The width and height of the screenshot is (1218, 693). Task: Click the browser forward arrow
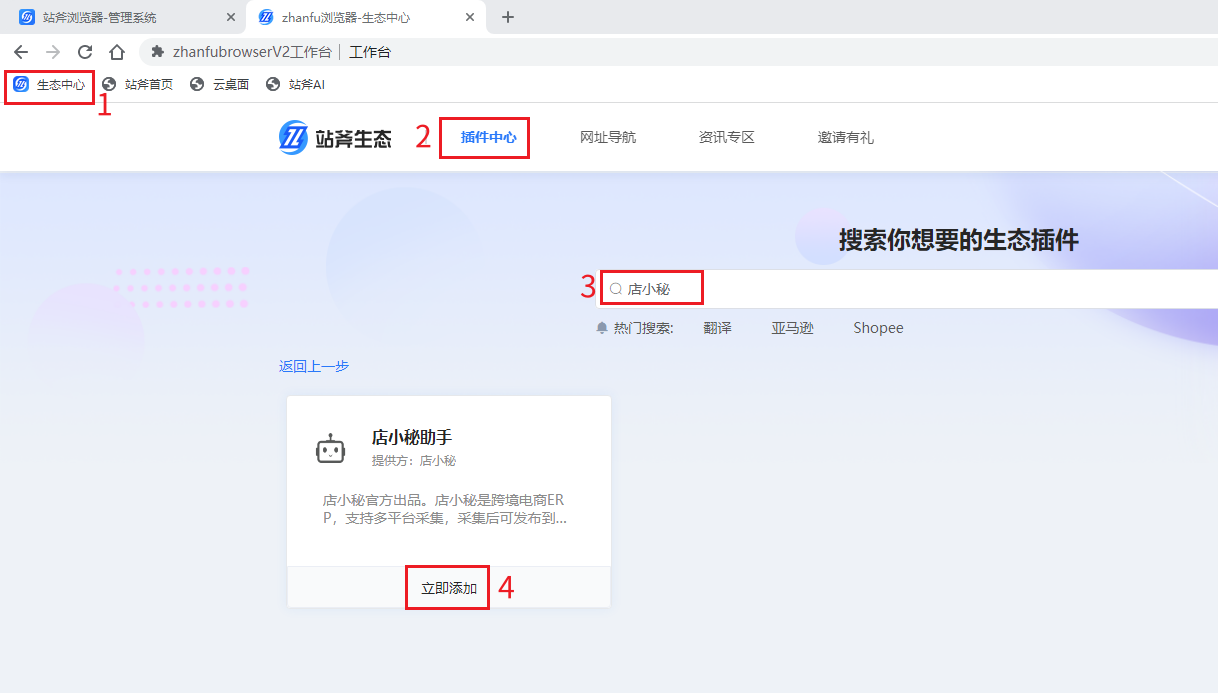click(x=53, y=52)
